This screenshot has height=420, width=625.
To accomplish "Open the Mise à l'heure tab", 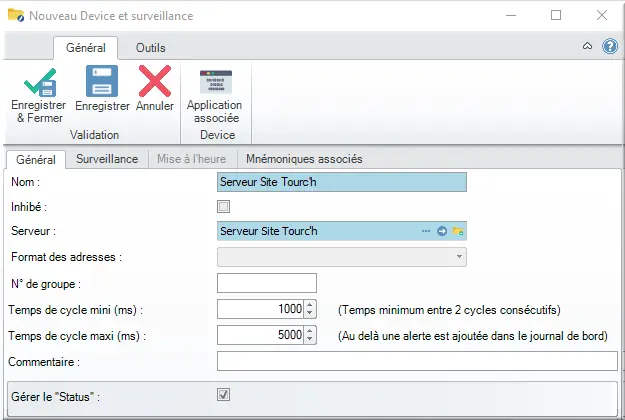I will pyautogui.click(x=191, y=159).
